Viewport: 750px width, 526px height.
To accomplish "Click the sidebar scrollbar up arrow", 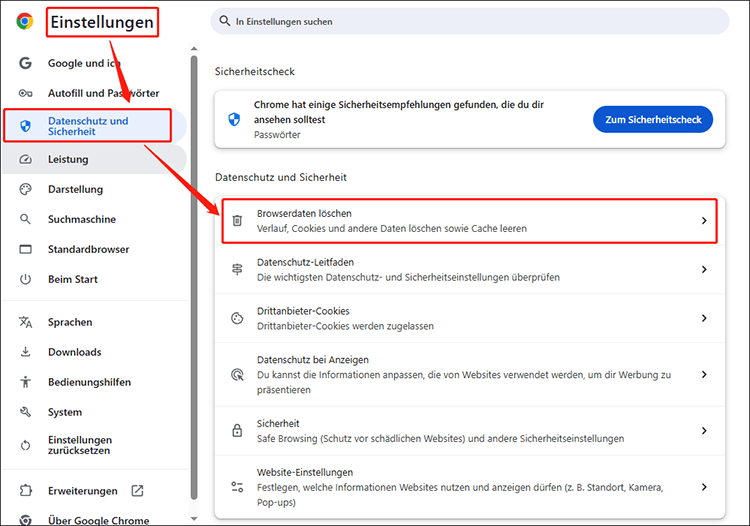I will tap(194, 48).
